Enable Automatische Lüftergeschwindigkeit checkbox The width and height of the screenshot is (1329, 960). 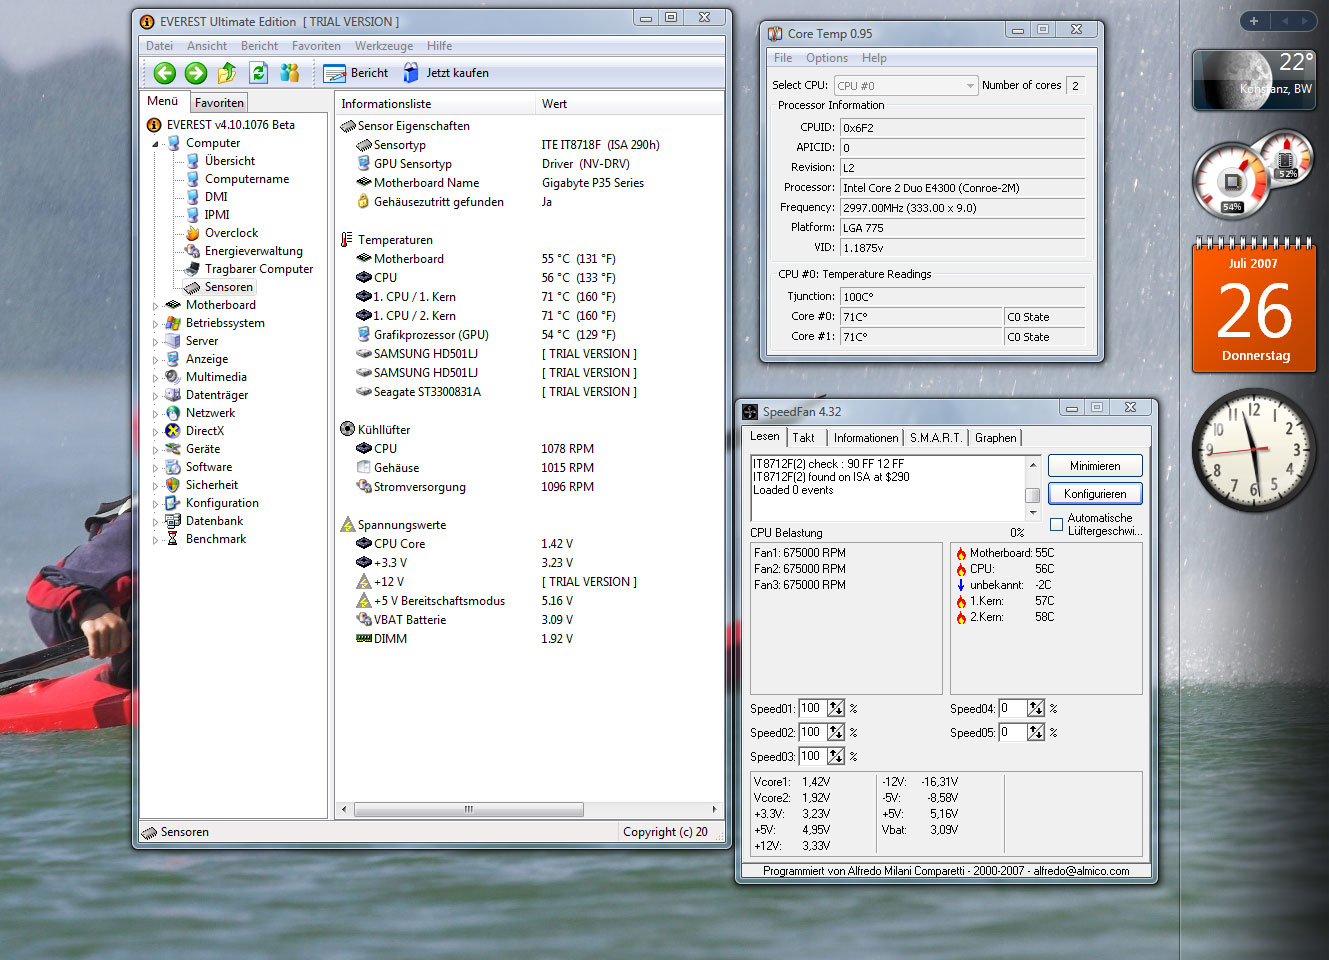coord(1056,525)
